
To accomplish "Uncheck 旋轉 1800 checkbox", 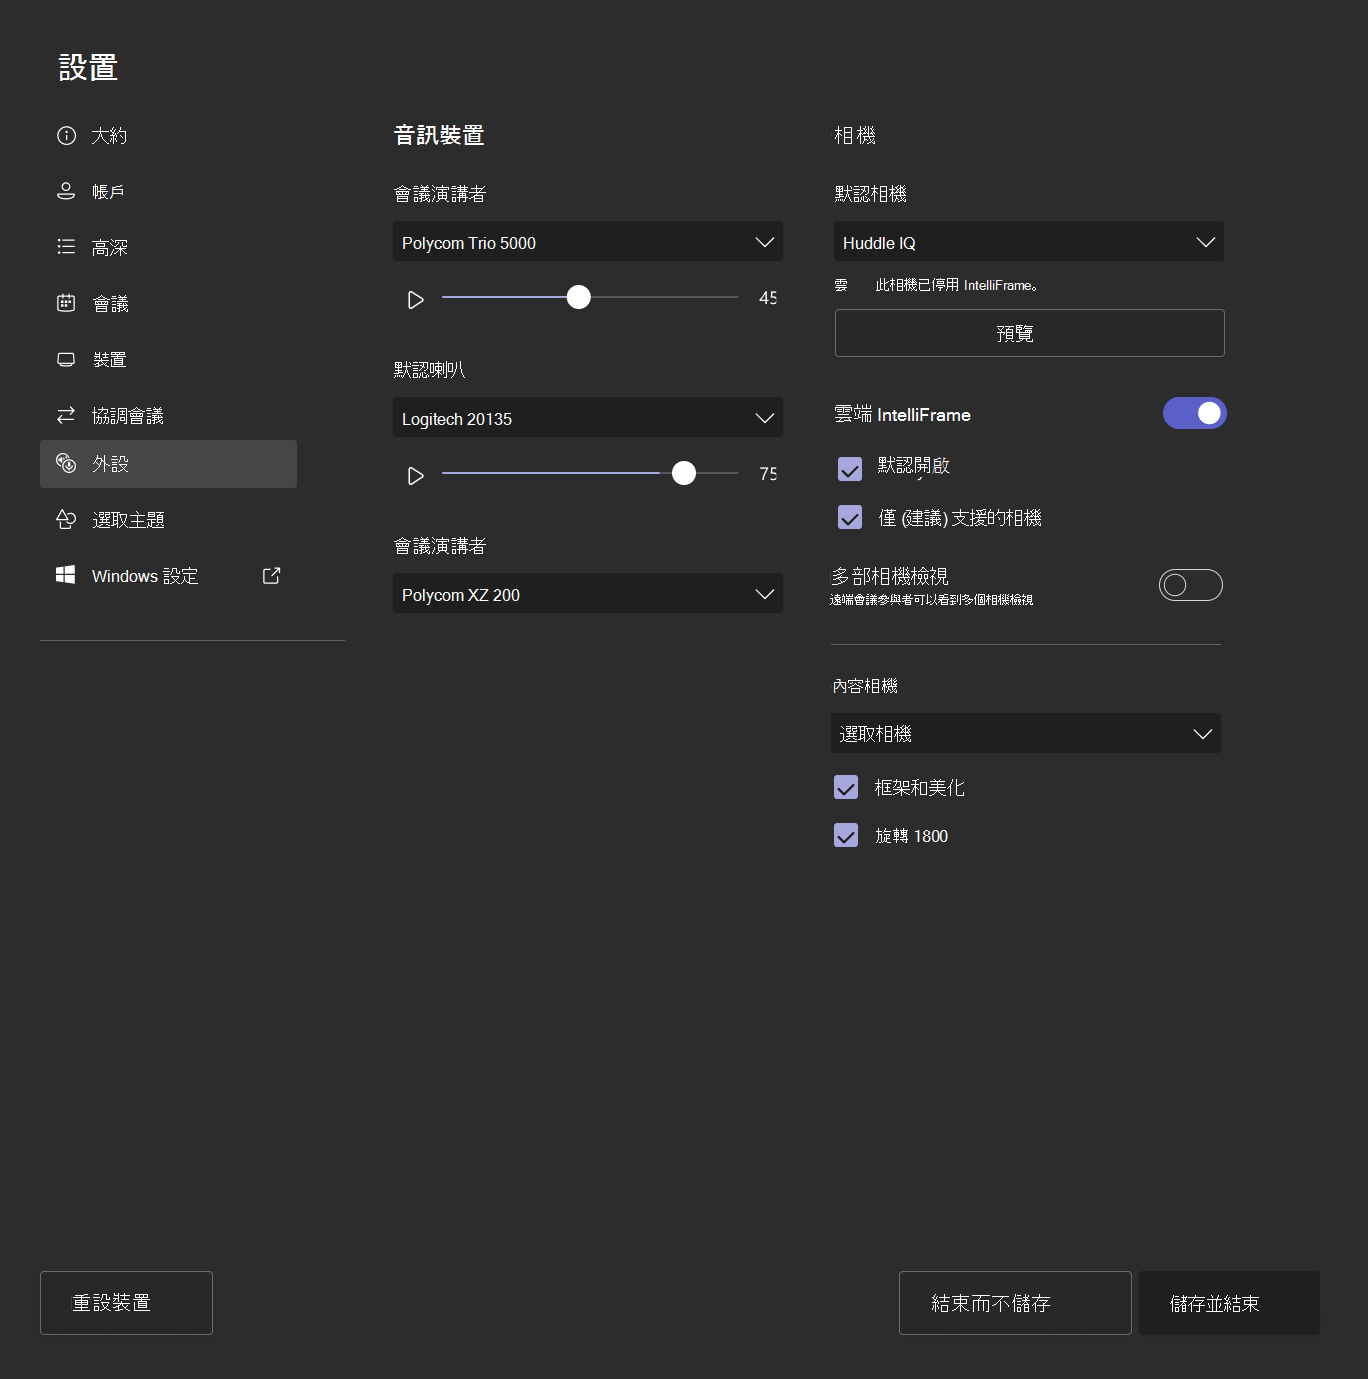I will (x=846, y=835).
